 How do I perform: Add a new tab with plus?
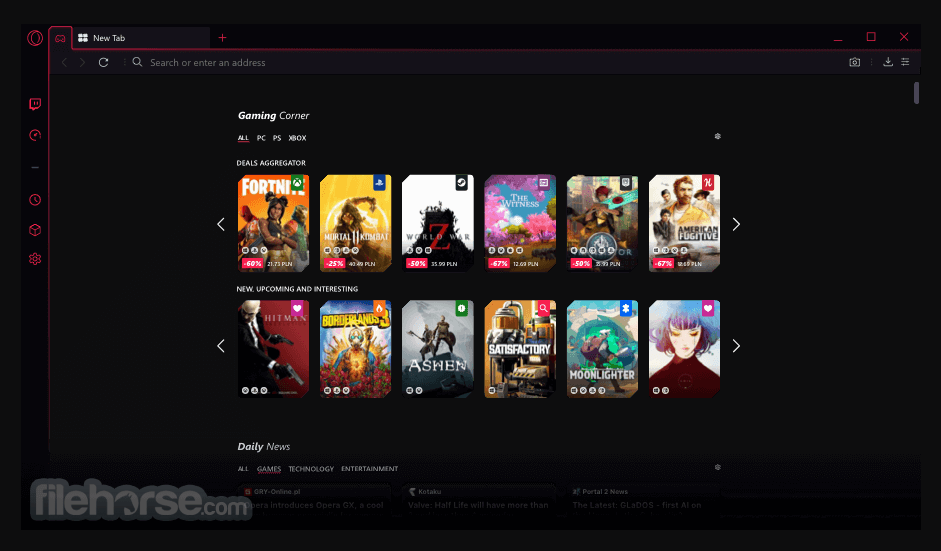pos(222,38)
